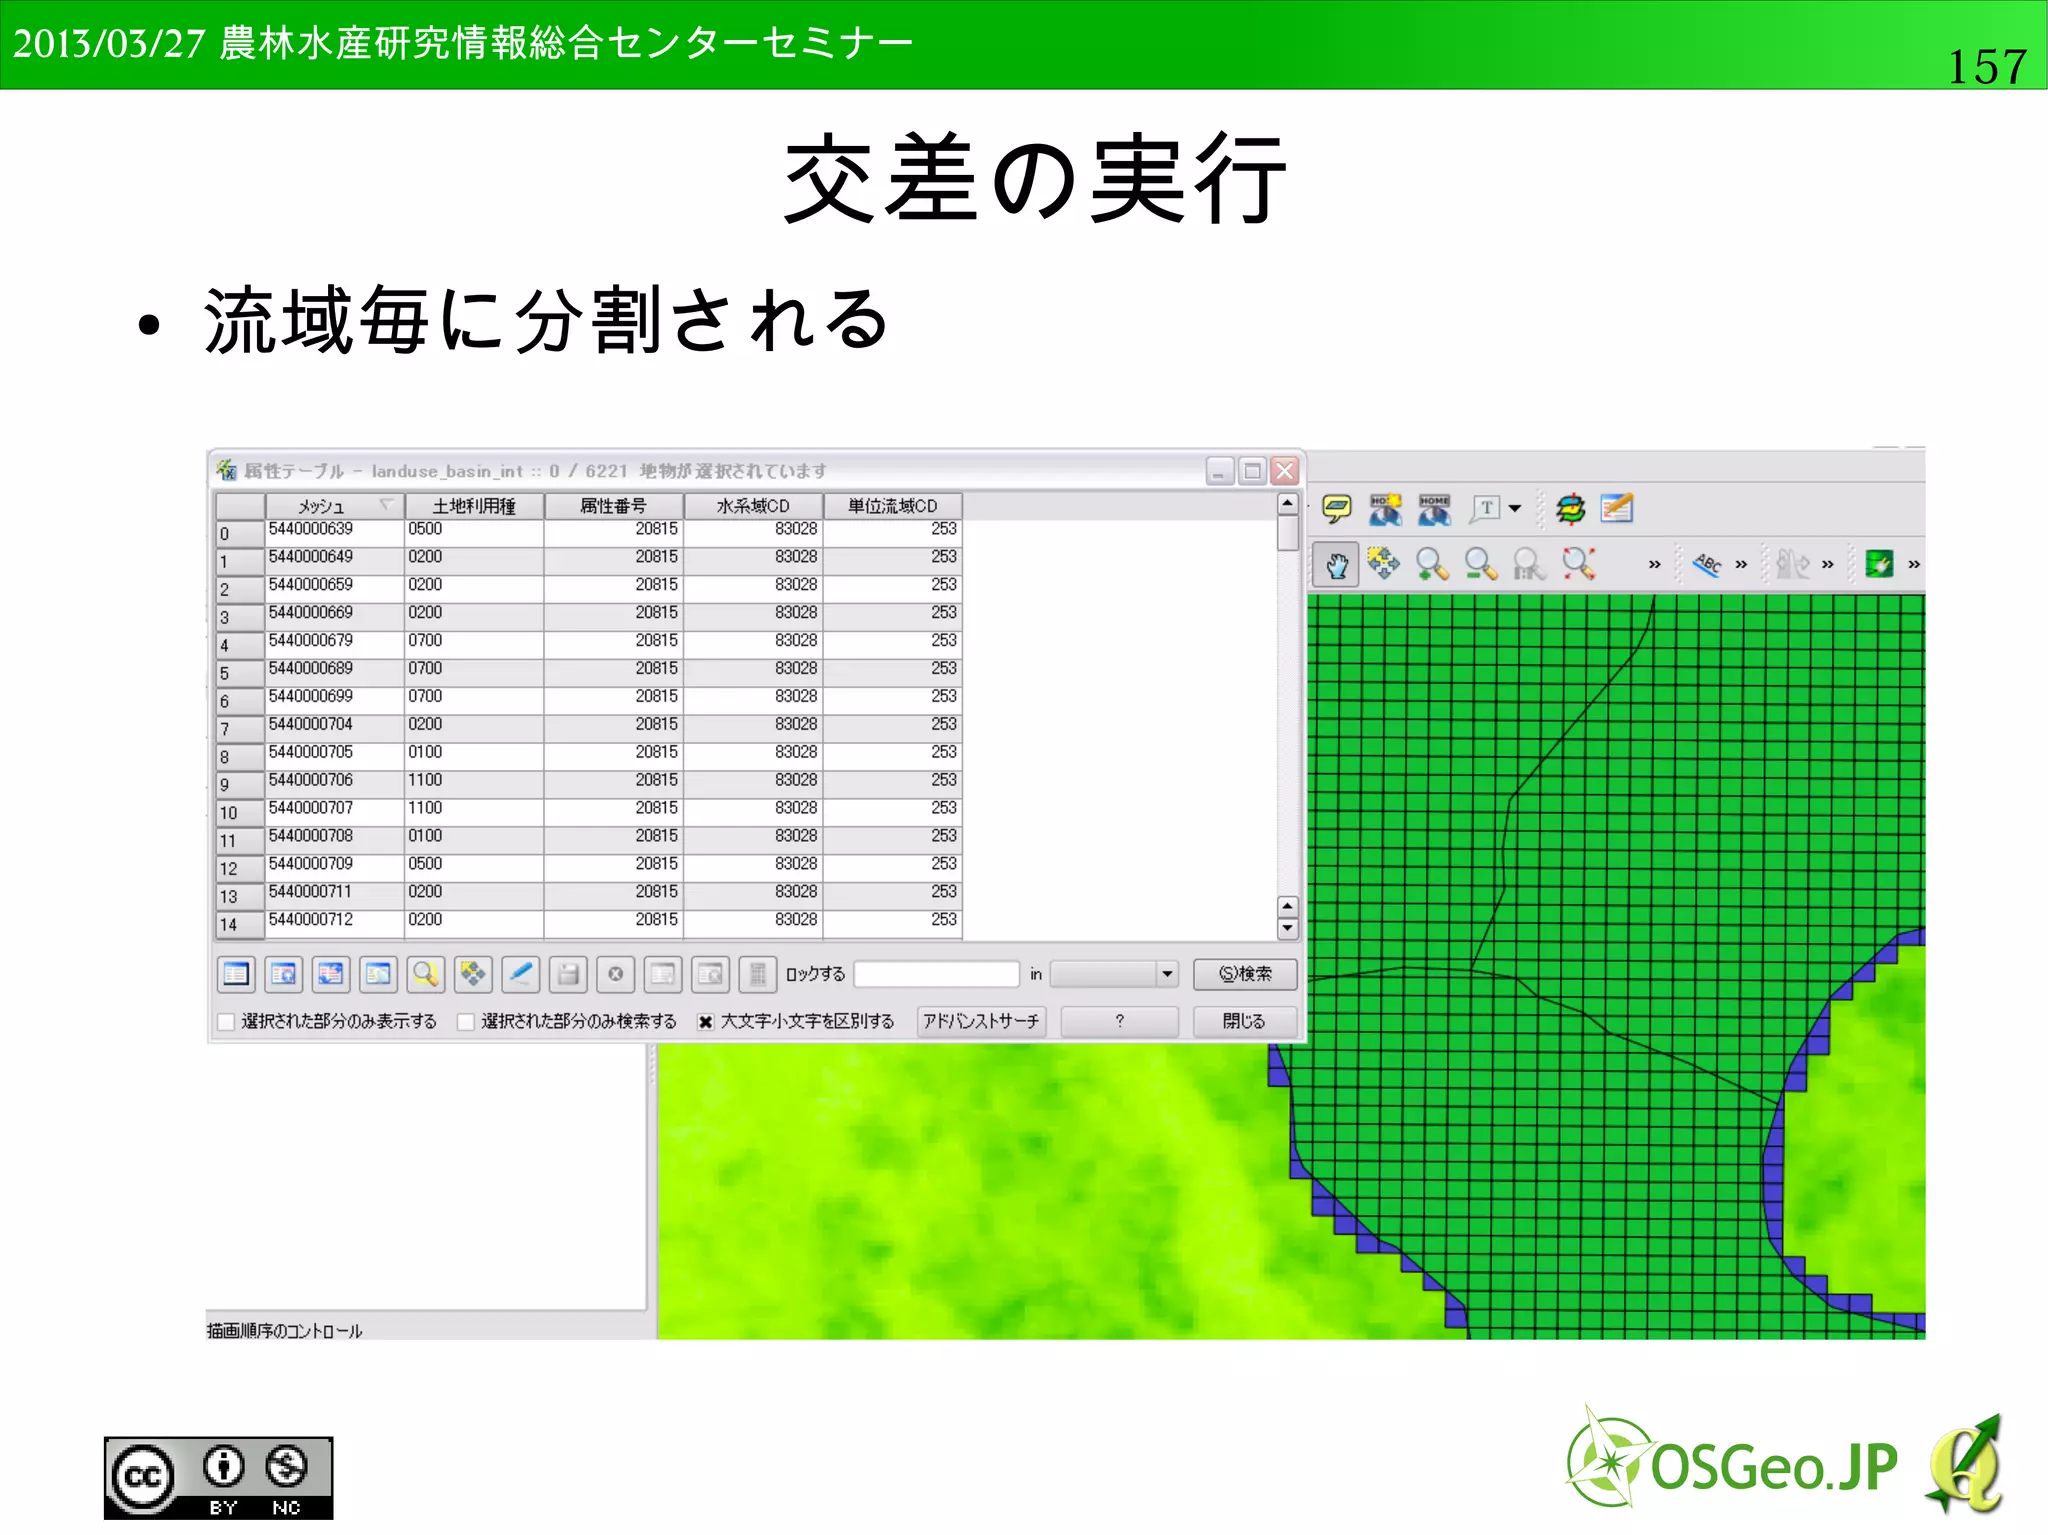Click the Show Bookmarks HOME globe icon
Image resolution: width=2048 pixels, height=1535 pixels.
coord(1434,508)
